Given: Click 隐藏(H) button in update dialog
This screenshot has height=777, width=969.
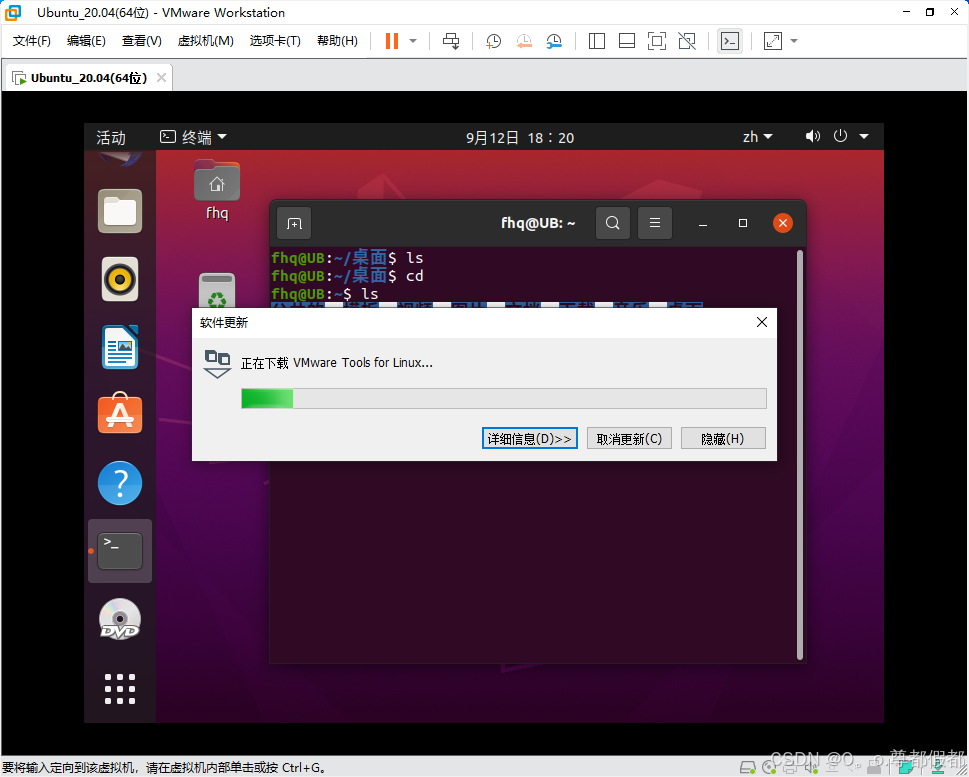Looking at the screenshot, I should pos(723,438).
